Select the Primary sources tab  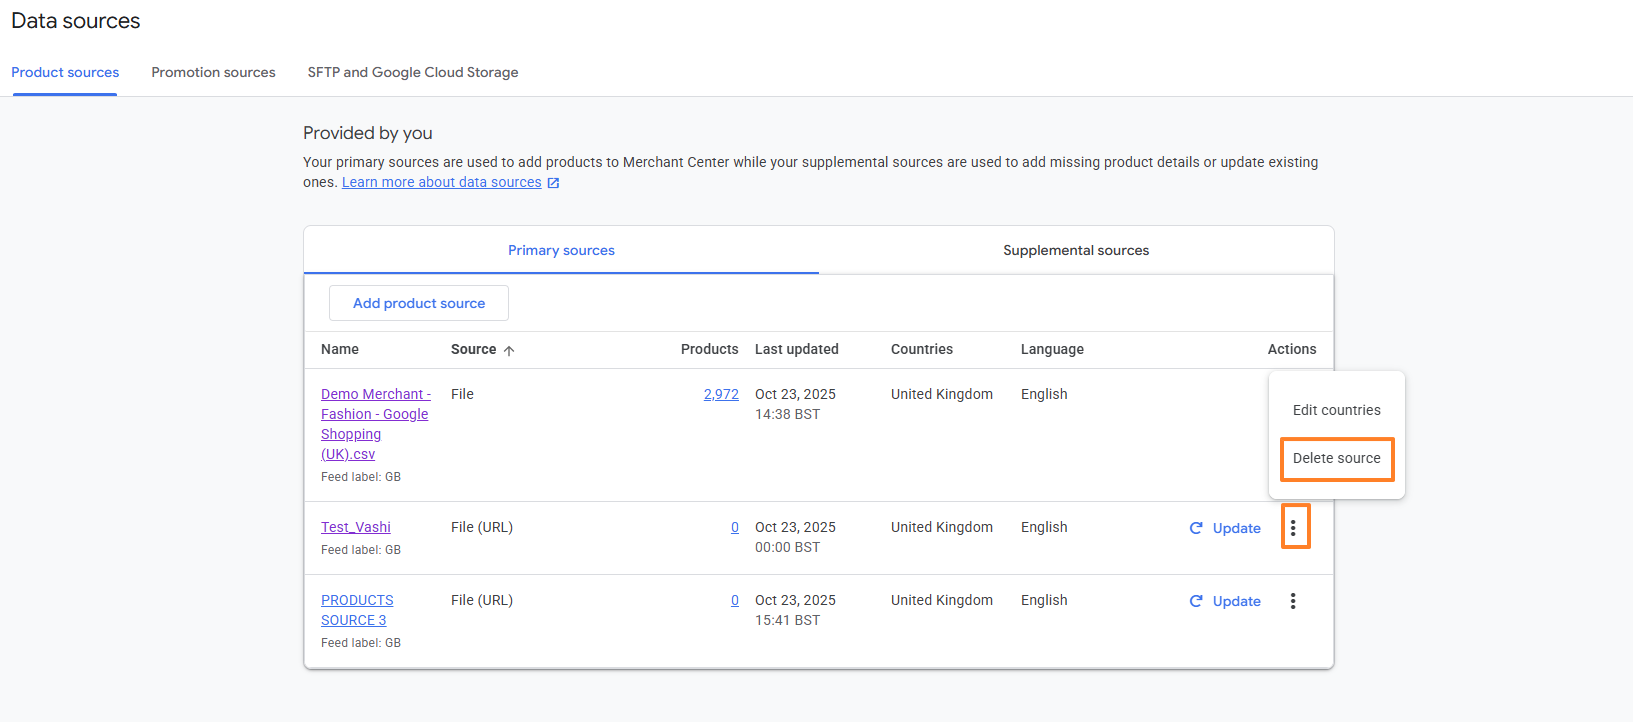[561, 250]
